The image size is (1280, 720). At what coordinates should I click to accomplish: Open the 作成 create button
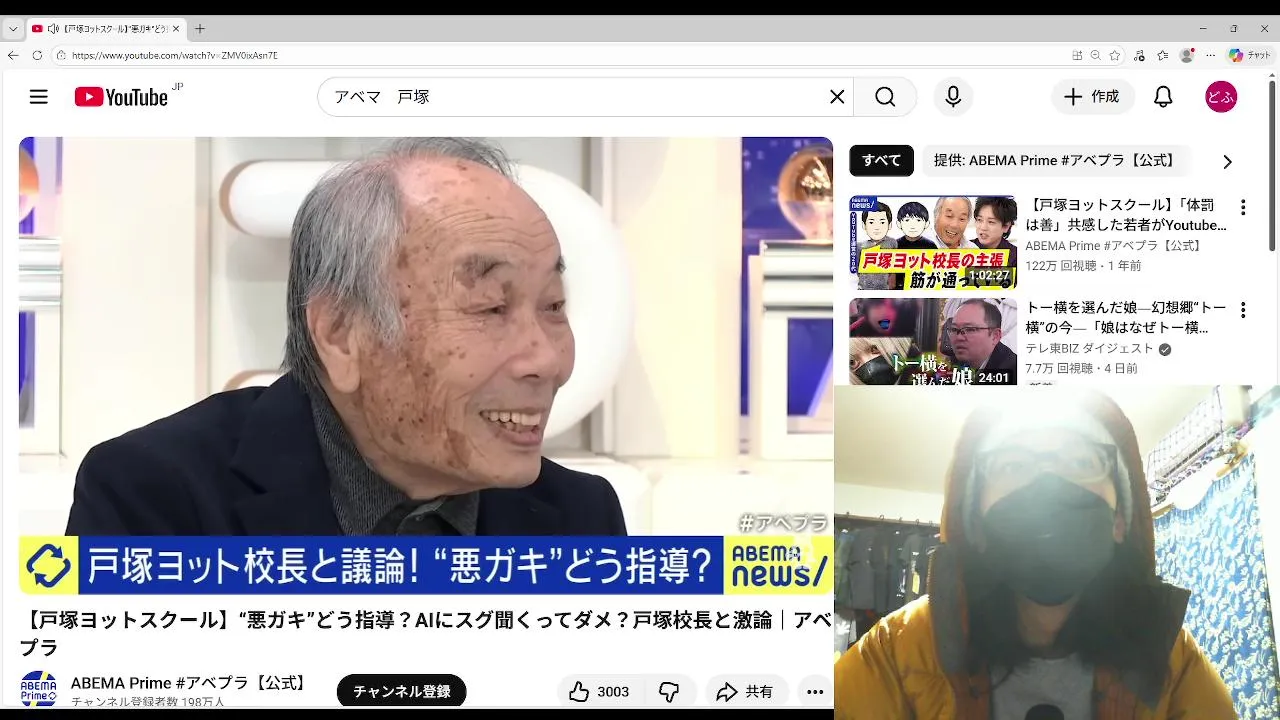coord(1092,97)
